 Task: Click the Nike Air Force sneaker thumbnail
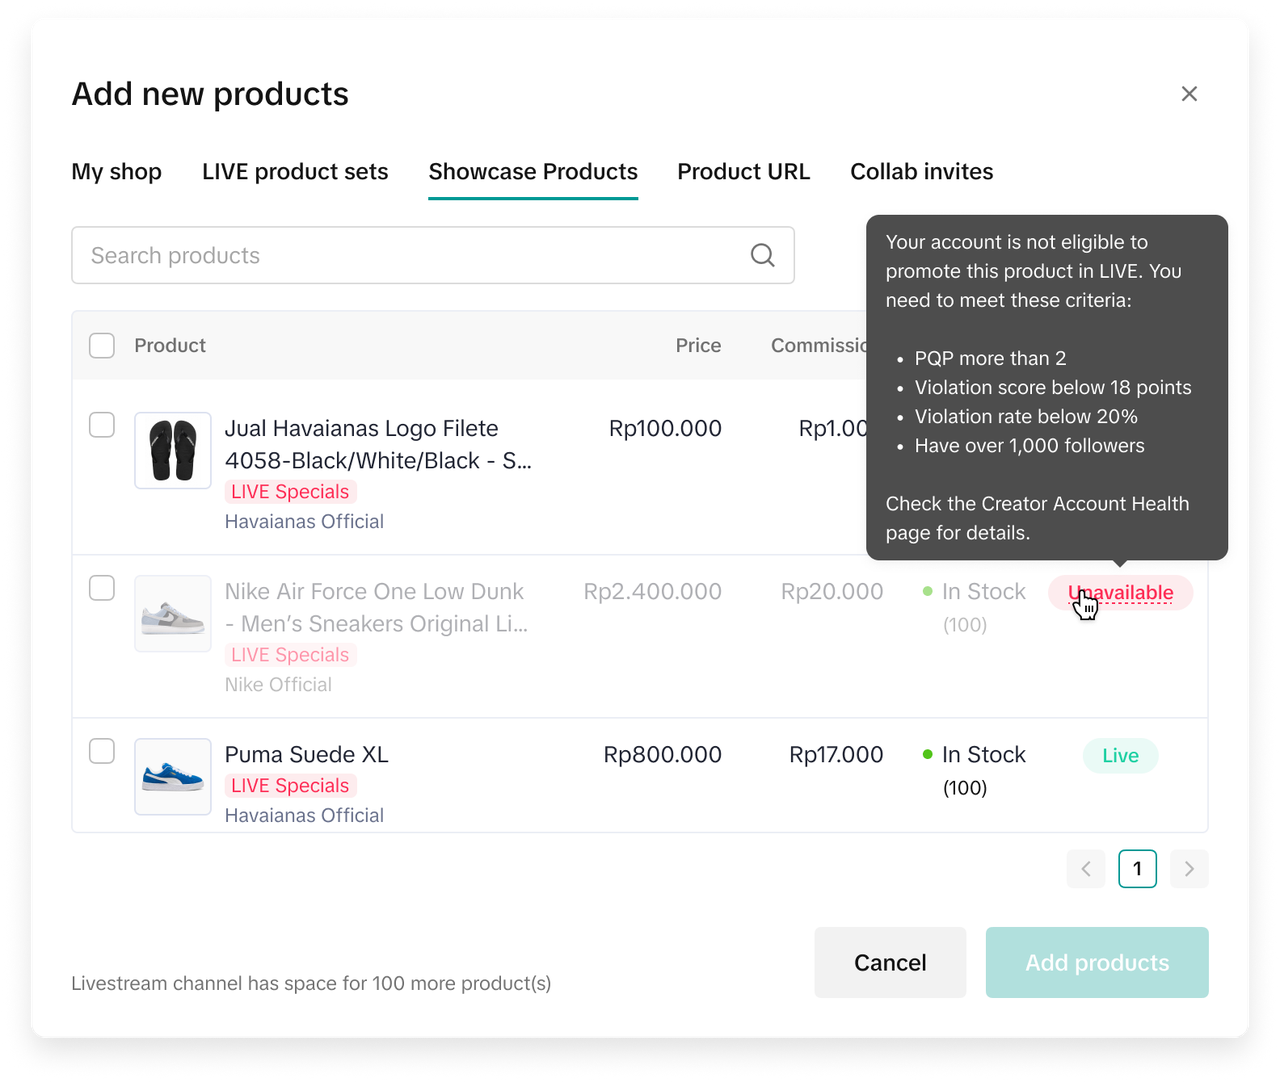click(x=173, y=613)
